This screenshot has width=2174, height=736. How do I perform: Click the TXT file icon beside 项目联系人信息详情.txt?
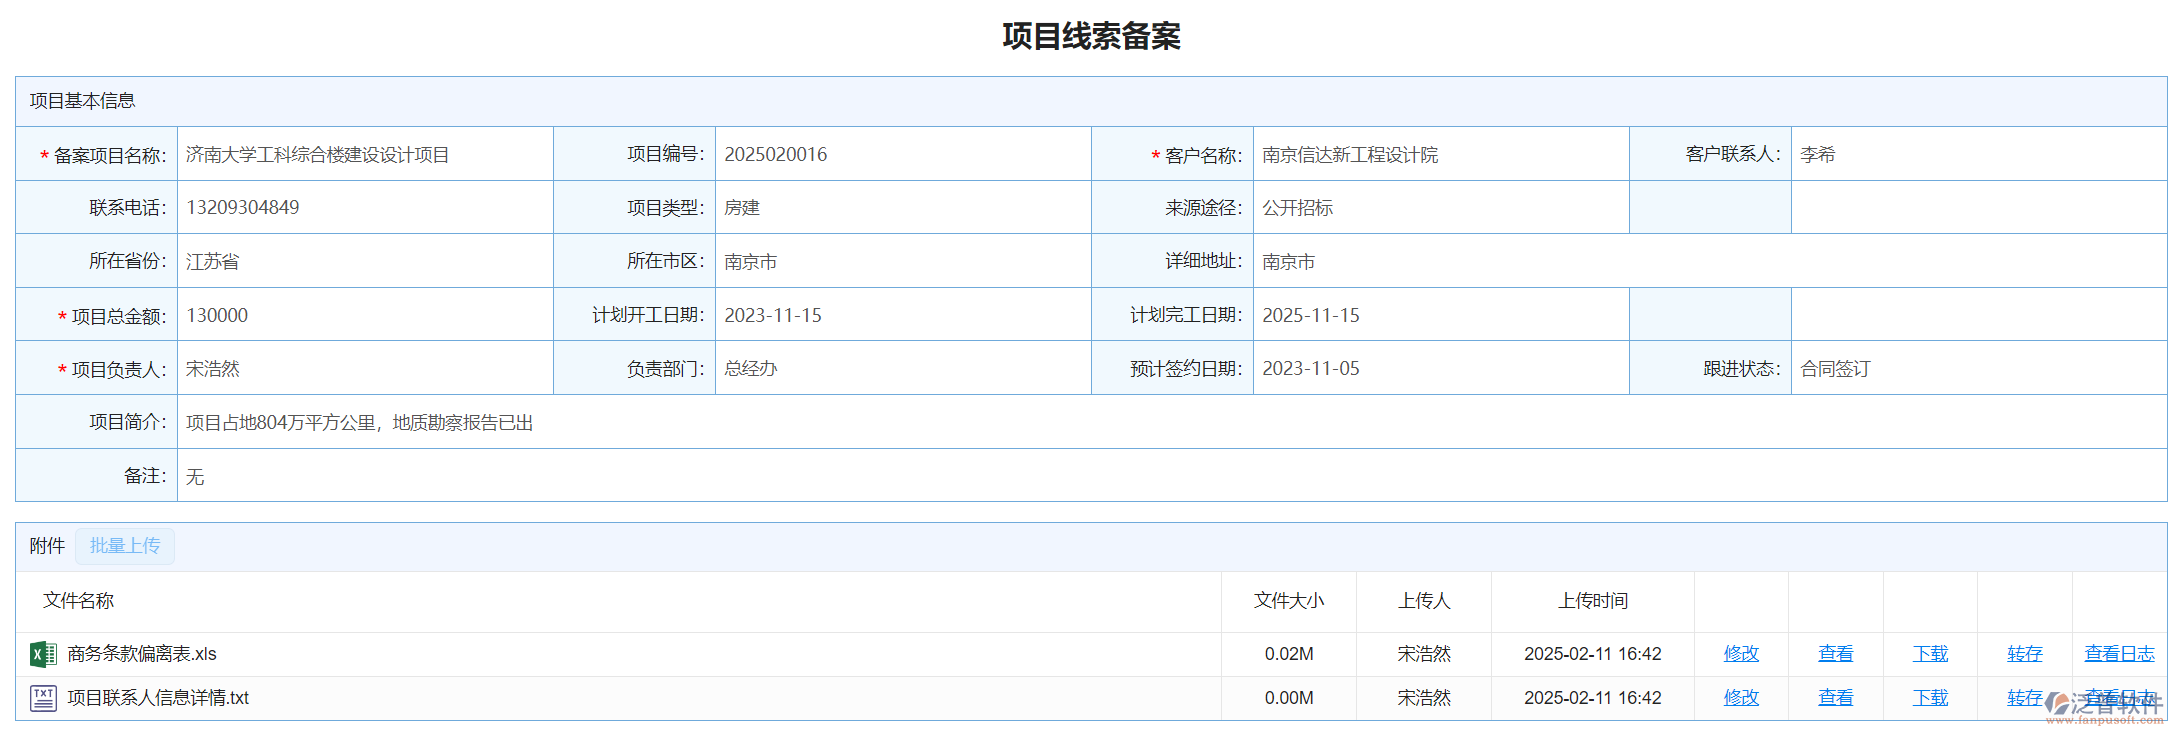coord(43,698)
